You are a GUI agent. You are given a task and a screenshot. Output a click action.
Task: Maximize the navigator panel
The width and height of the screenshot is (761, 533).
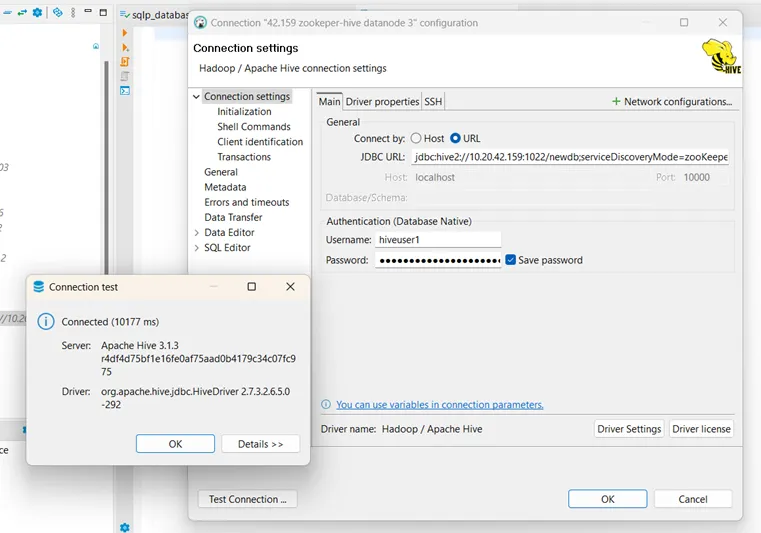tap(103, 13)
